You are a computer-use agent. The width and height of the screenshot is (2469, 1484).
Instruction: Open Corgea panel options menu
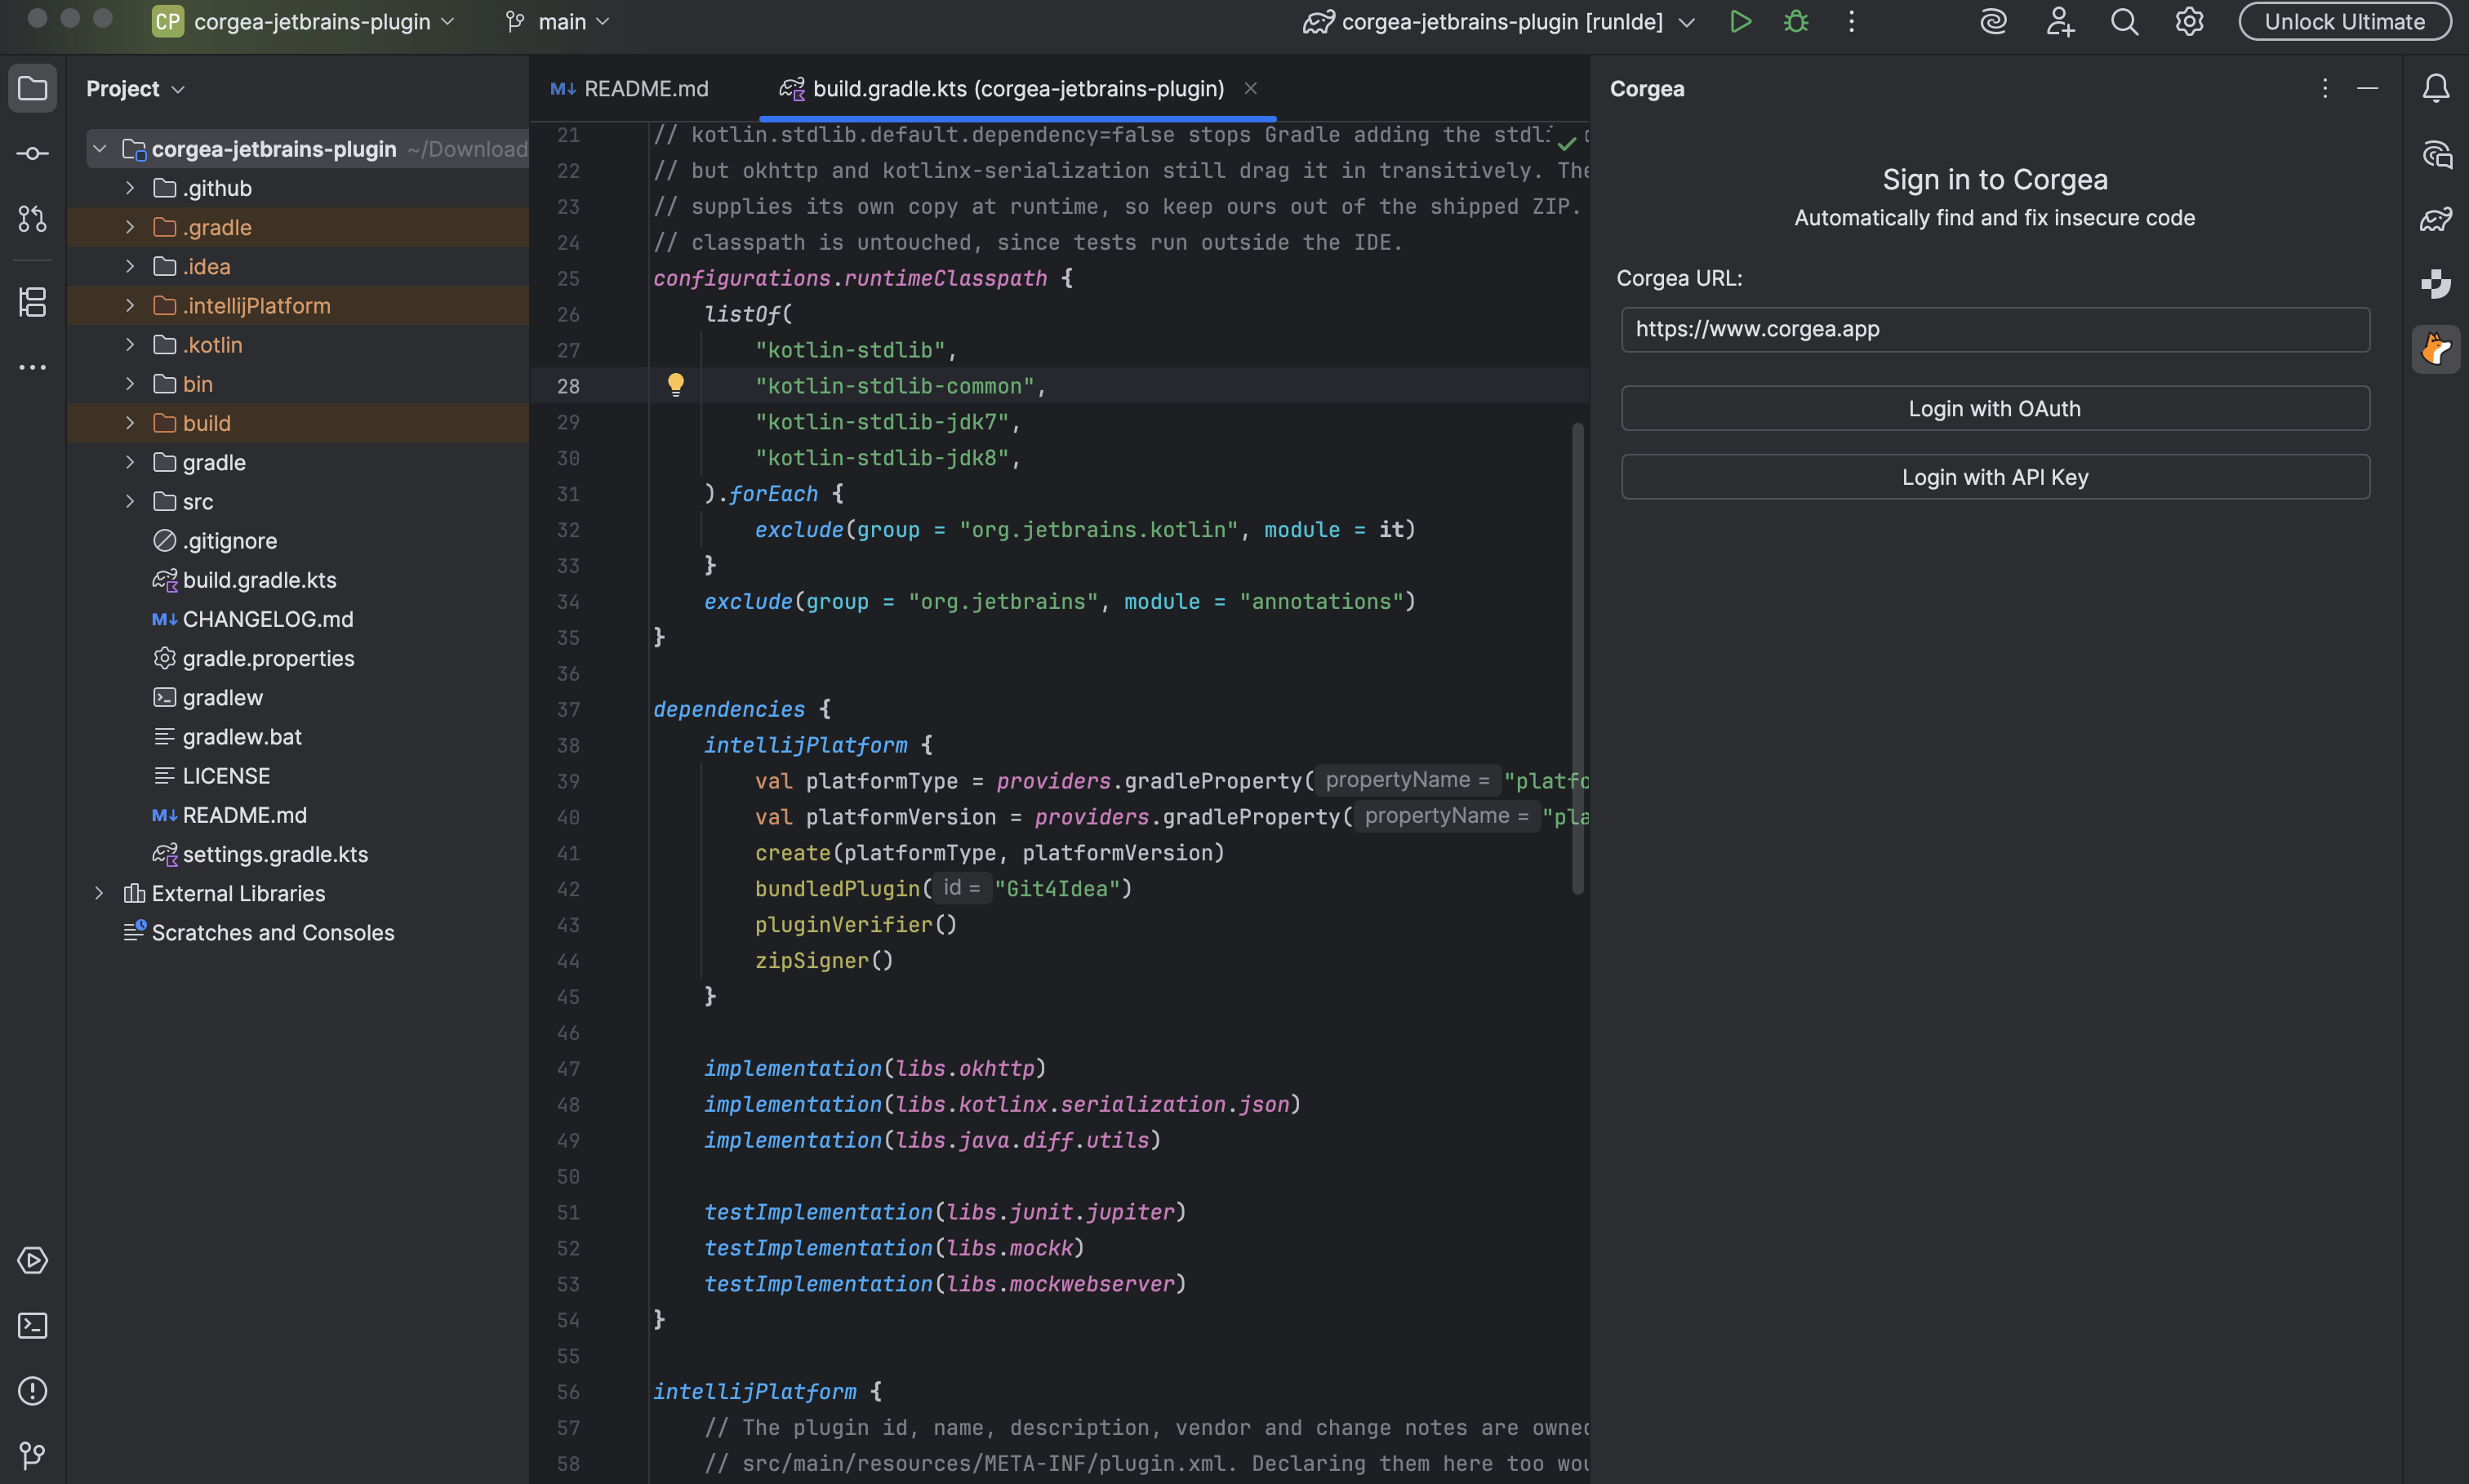(2324, 89)
